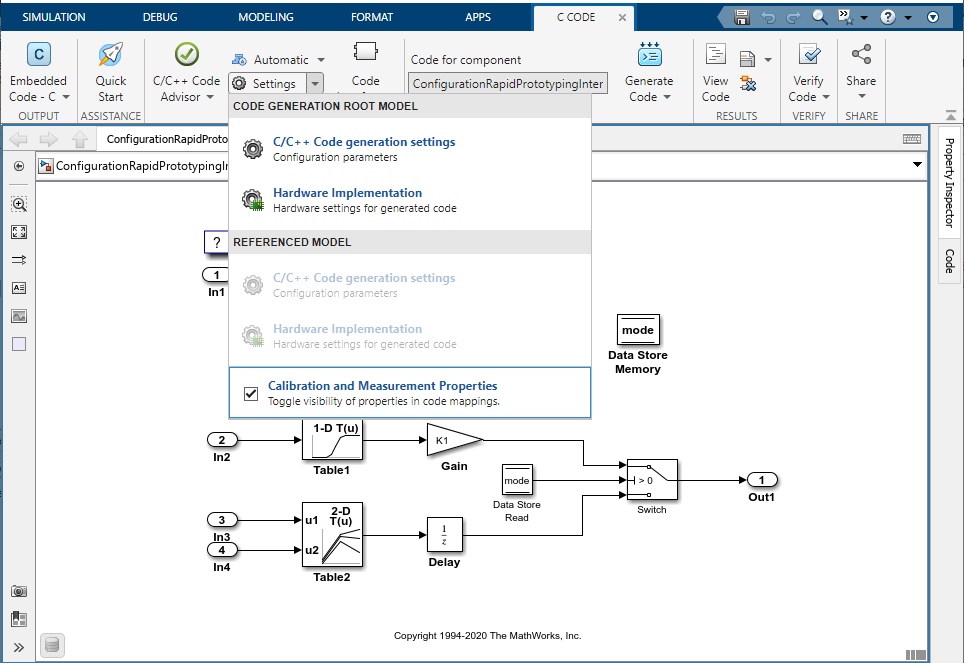
Task: Click the Fit to View icon
Action: click(18, 231)
